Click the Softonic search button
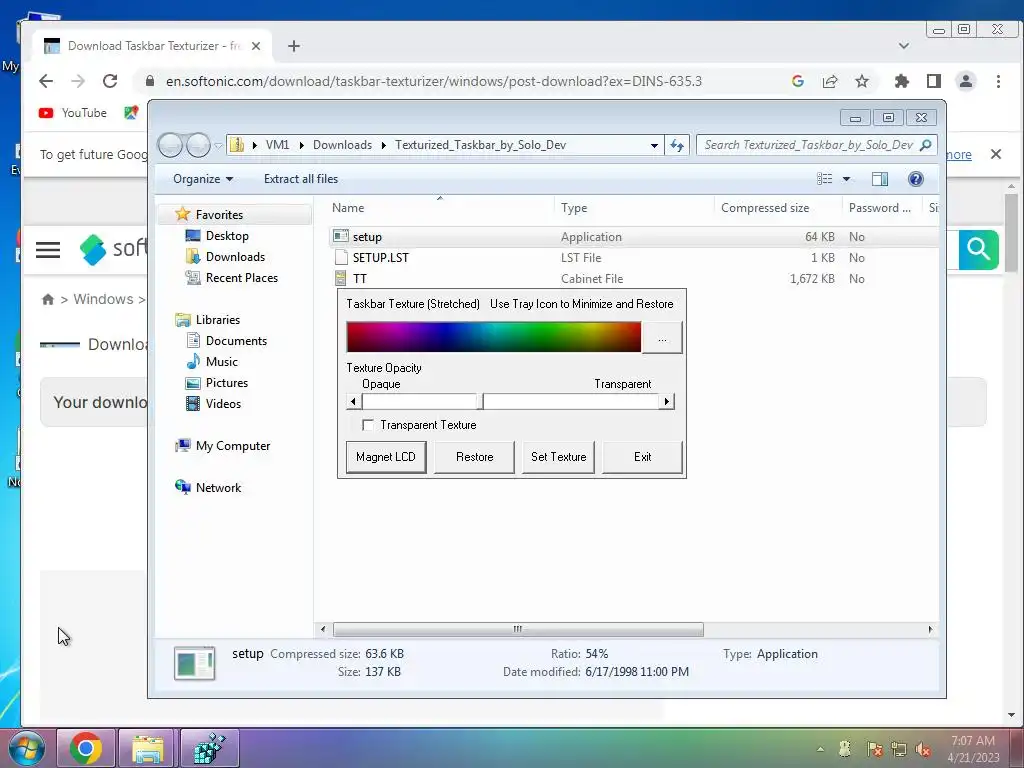This screenshot has width=1024, height=768. (978, 249)
